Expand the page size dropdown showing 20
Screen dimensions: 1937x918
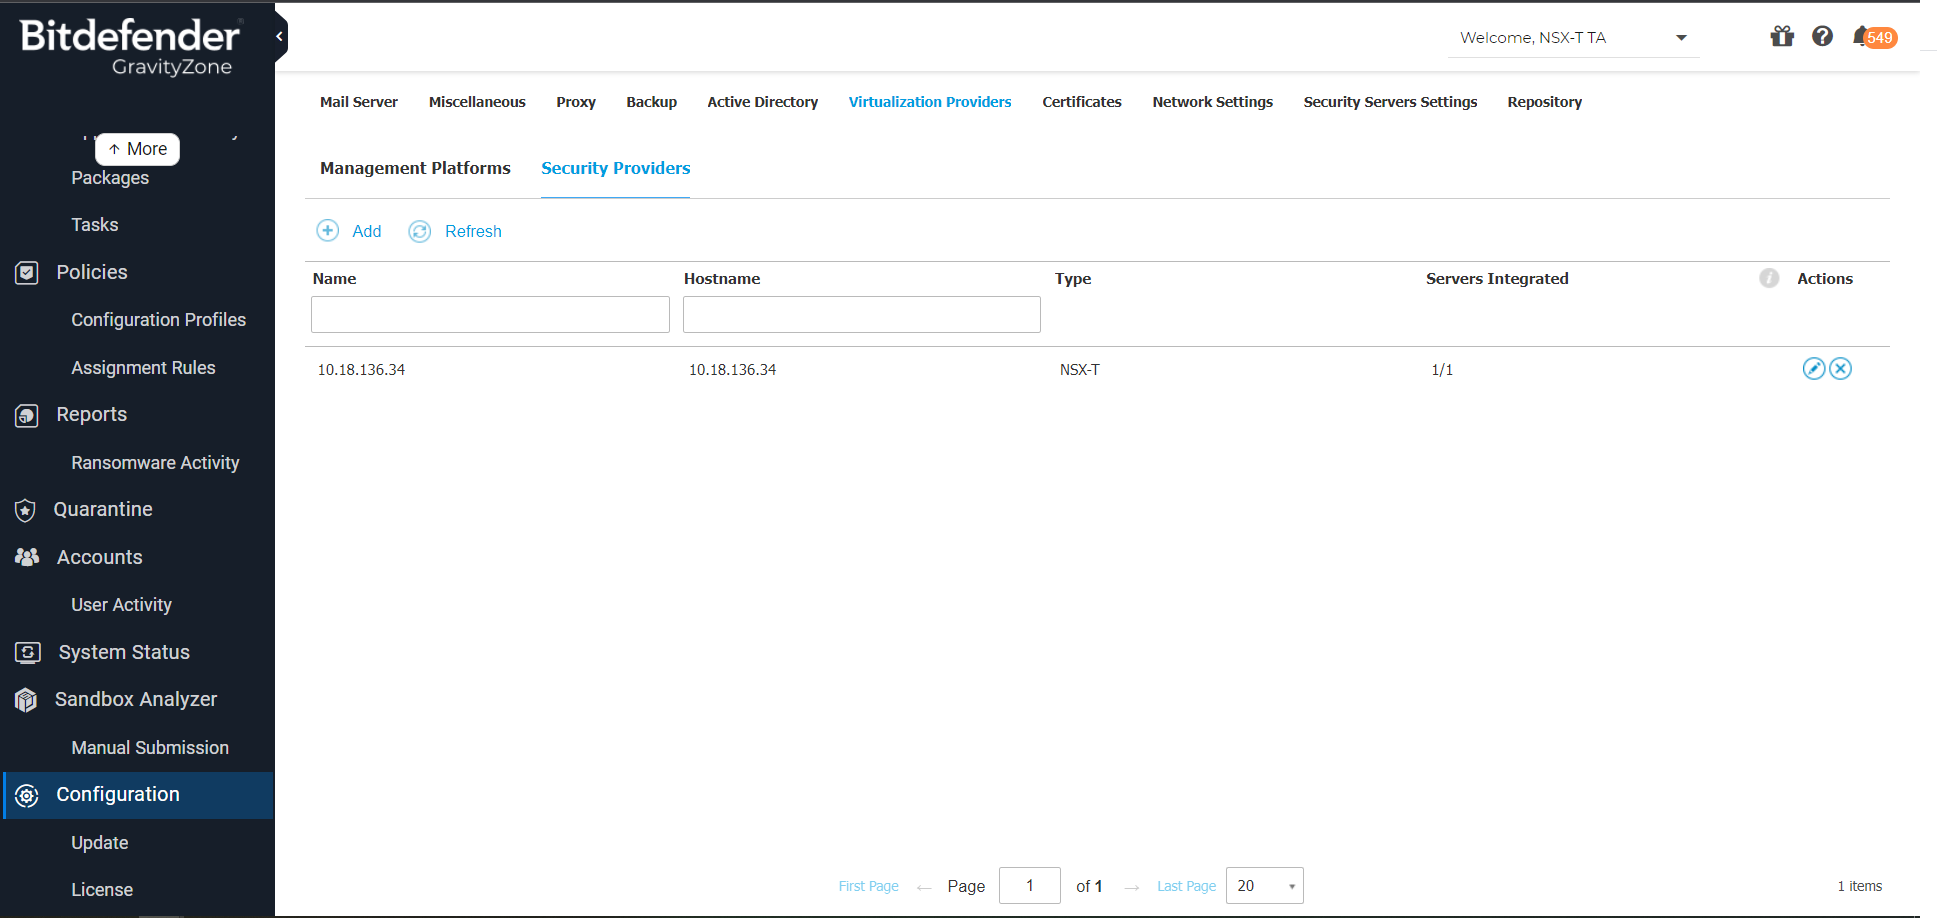tap(1265, 886)
